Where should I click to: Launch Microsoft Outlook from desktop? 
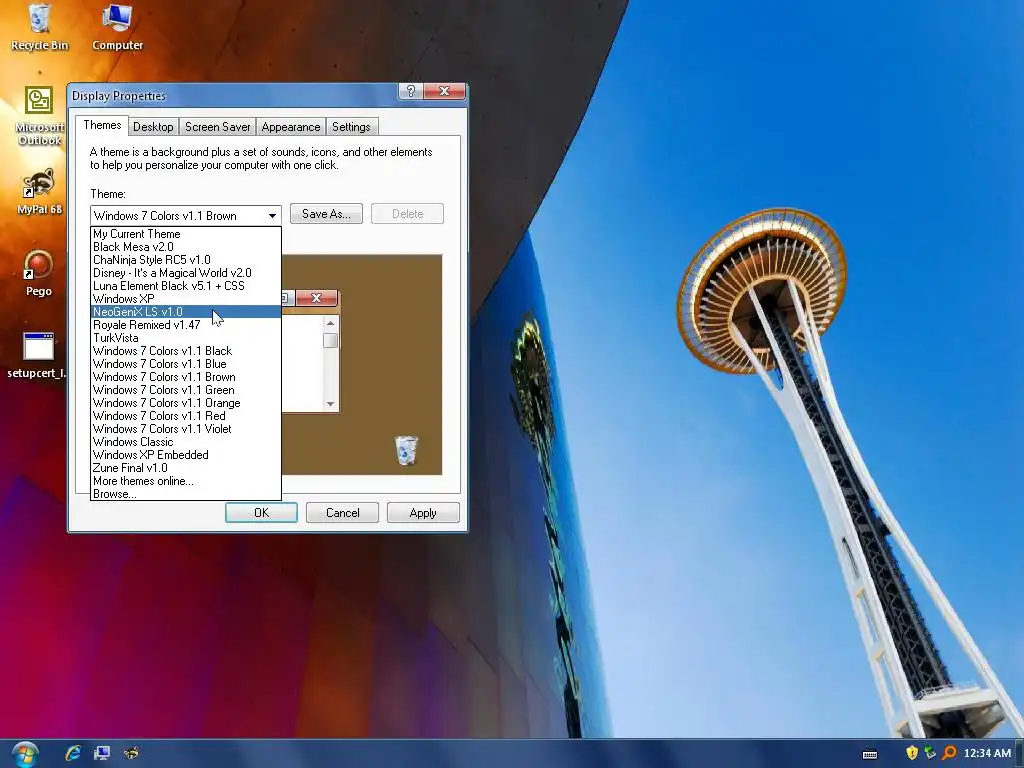pos(39,116)
